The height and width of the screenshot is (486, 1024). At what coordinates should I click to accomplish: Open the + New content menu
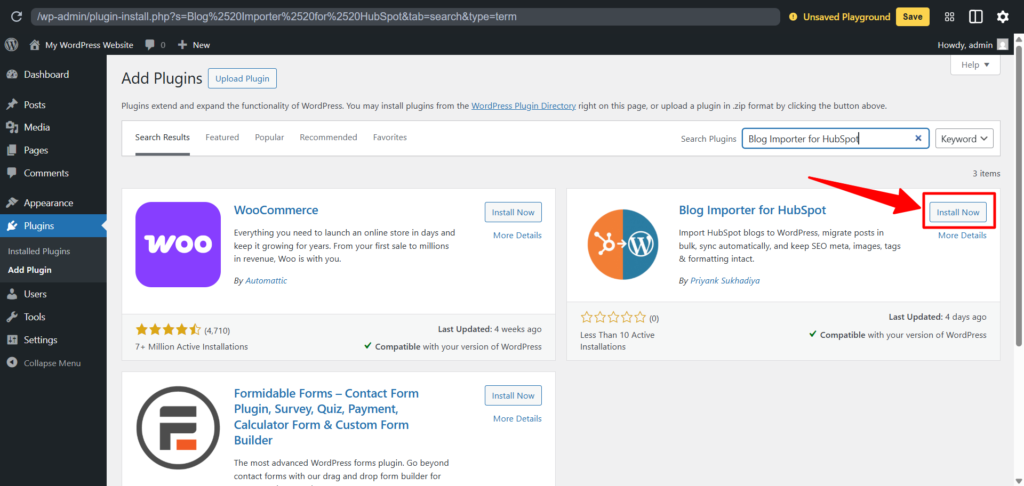[194, 45]
